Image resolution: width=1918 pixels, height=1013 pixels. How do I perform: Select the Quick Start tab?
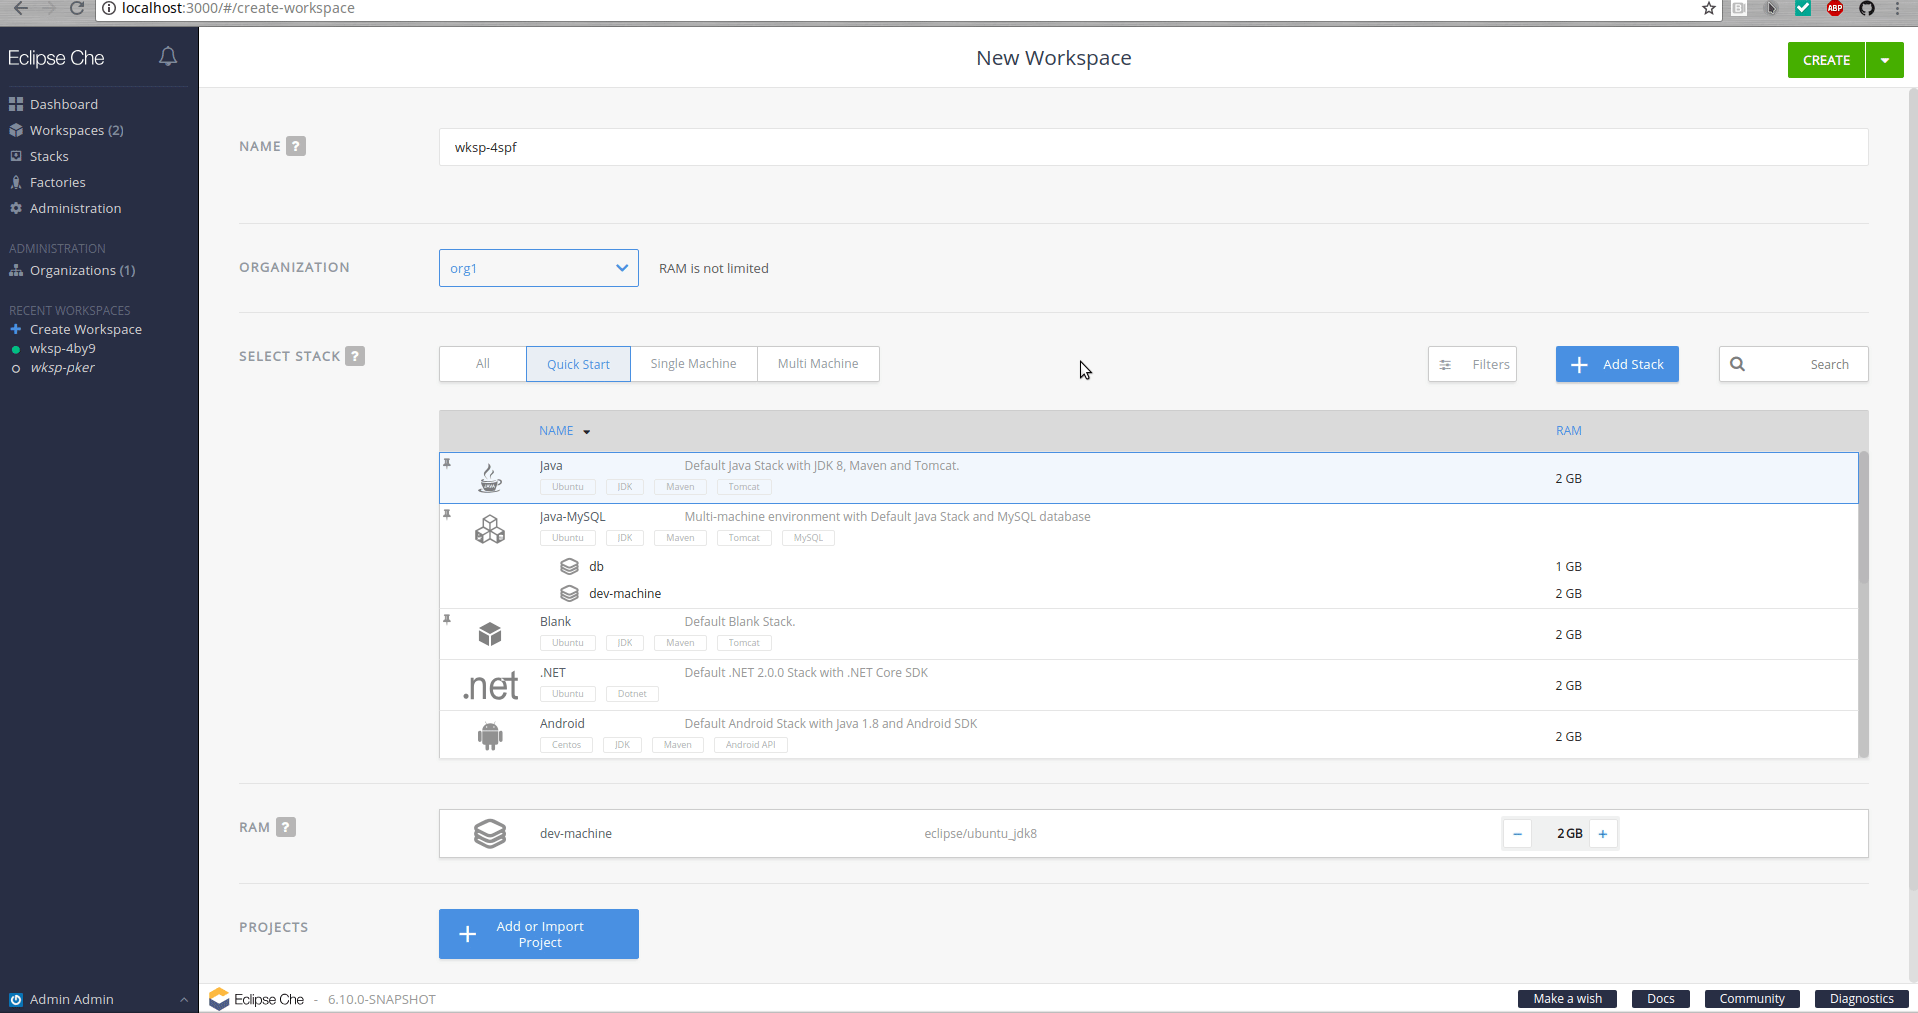pyautogui.click(x=578, y=364)
